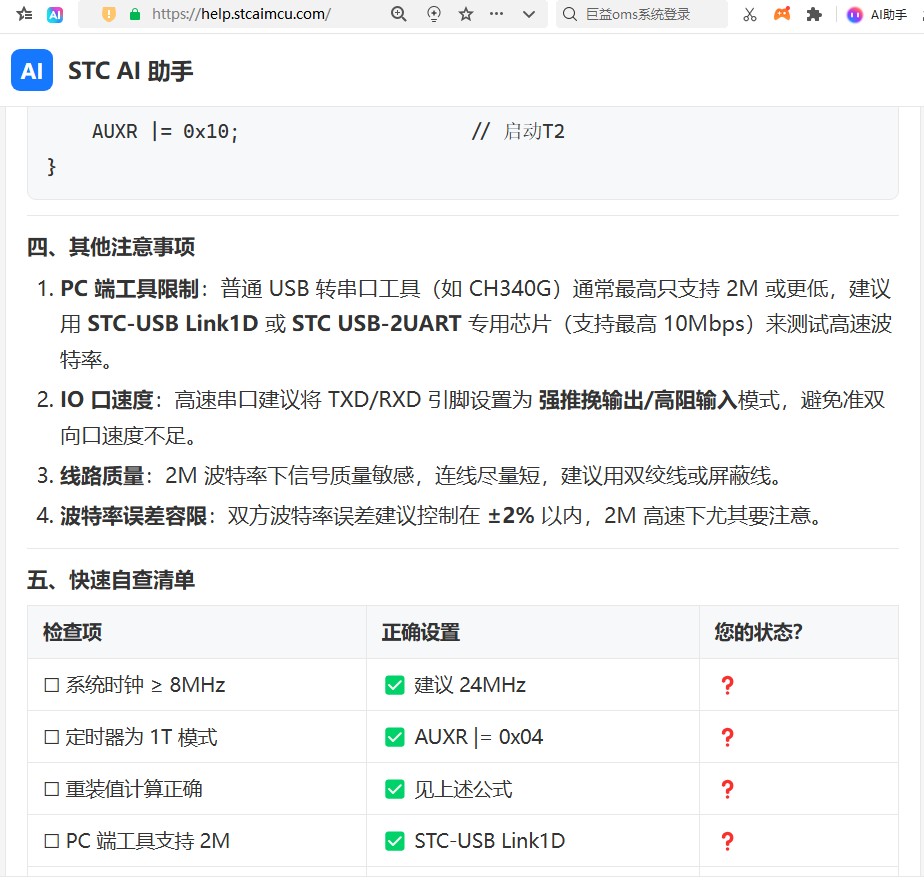Expand the address bar dropdown chevron
The width and height of the screenshot is (924, 883).
(x=529, y=15)
